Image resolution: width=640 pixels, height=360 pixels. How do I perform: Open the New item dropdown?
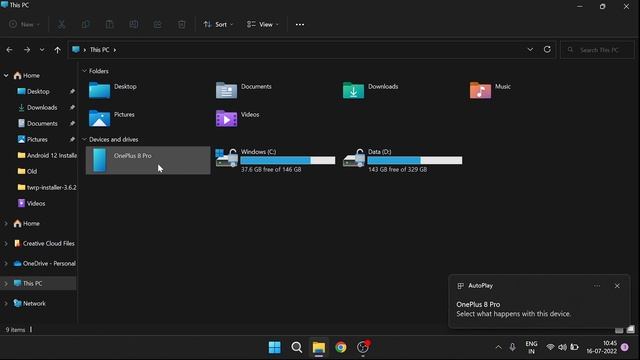coord(24,24)
